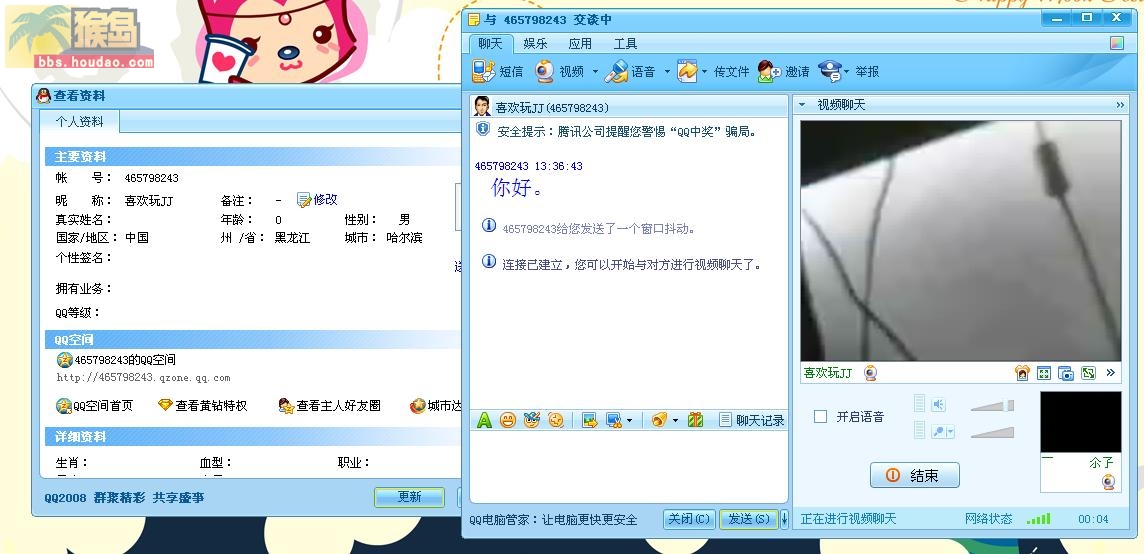Expand the send file dropdown arrow

coord(705,72)
